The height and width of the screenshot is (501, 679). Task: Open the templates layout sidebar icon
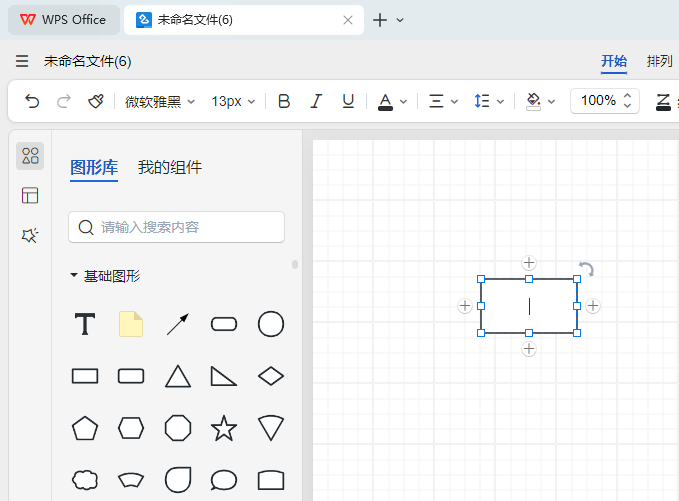coord(30,195)
